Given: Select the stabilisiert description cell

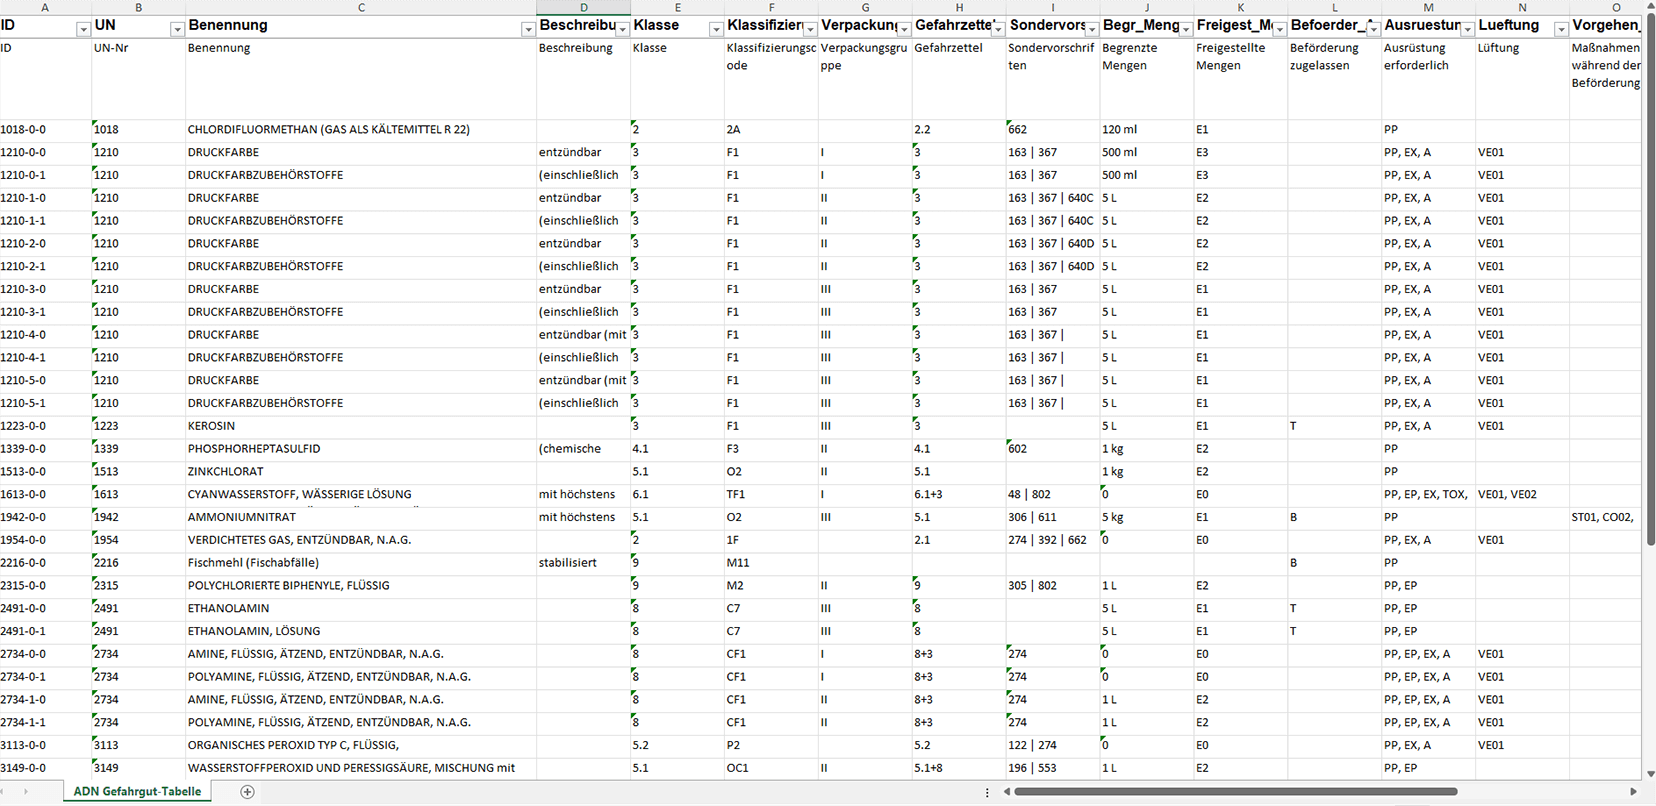Looking at the screenshot, I should 584,563.
